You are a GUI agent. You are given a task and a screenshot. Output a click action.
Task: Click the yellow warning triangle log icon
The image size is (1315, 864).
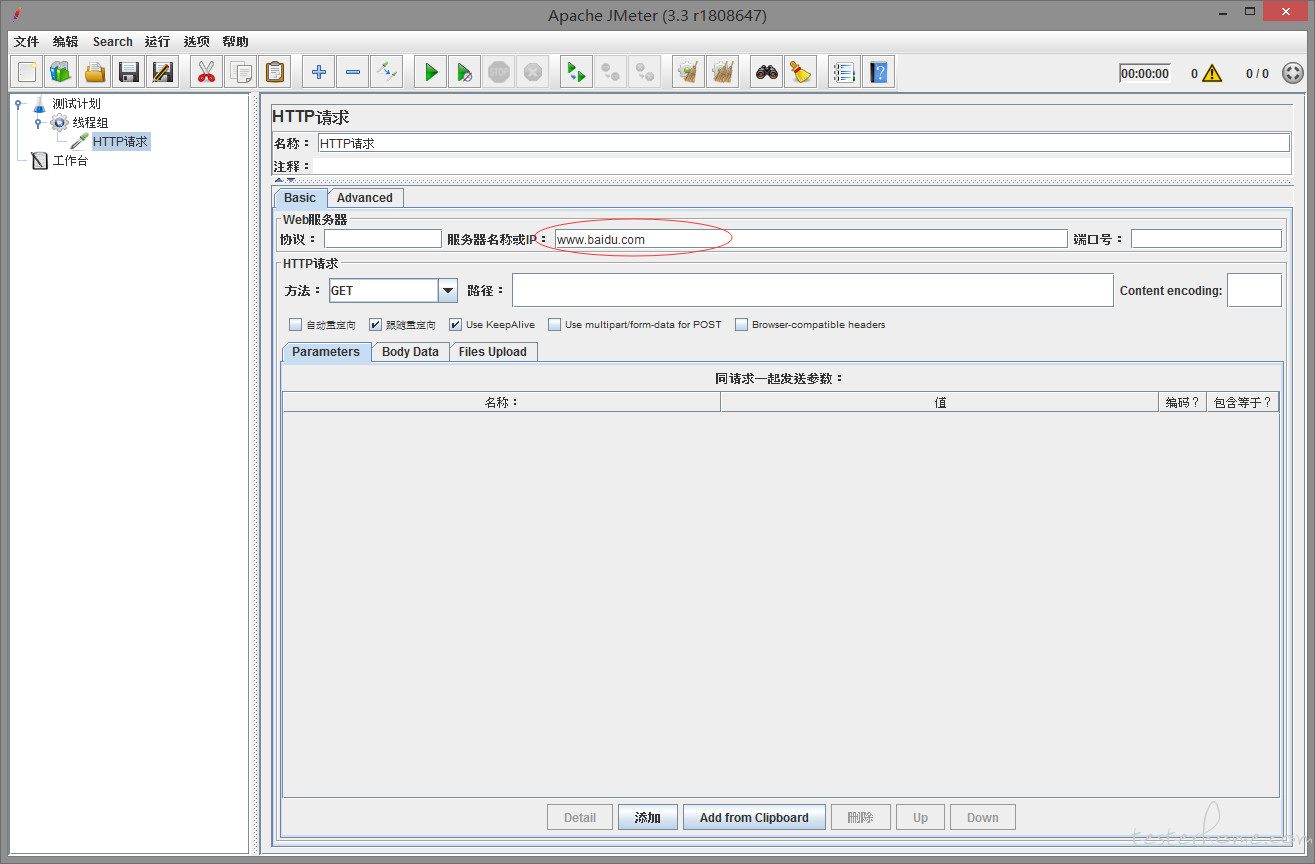click(1212, 73)
